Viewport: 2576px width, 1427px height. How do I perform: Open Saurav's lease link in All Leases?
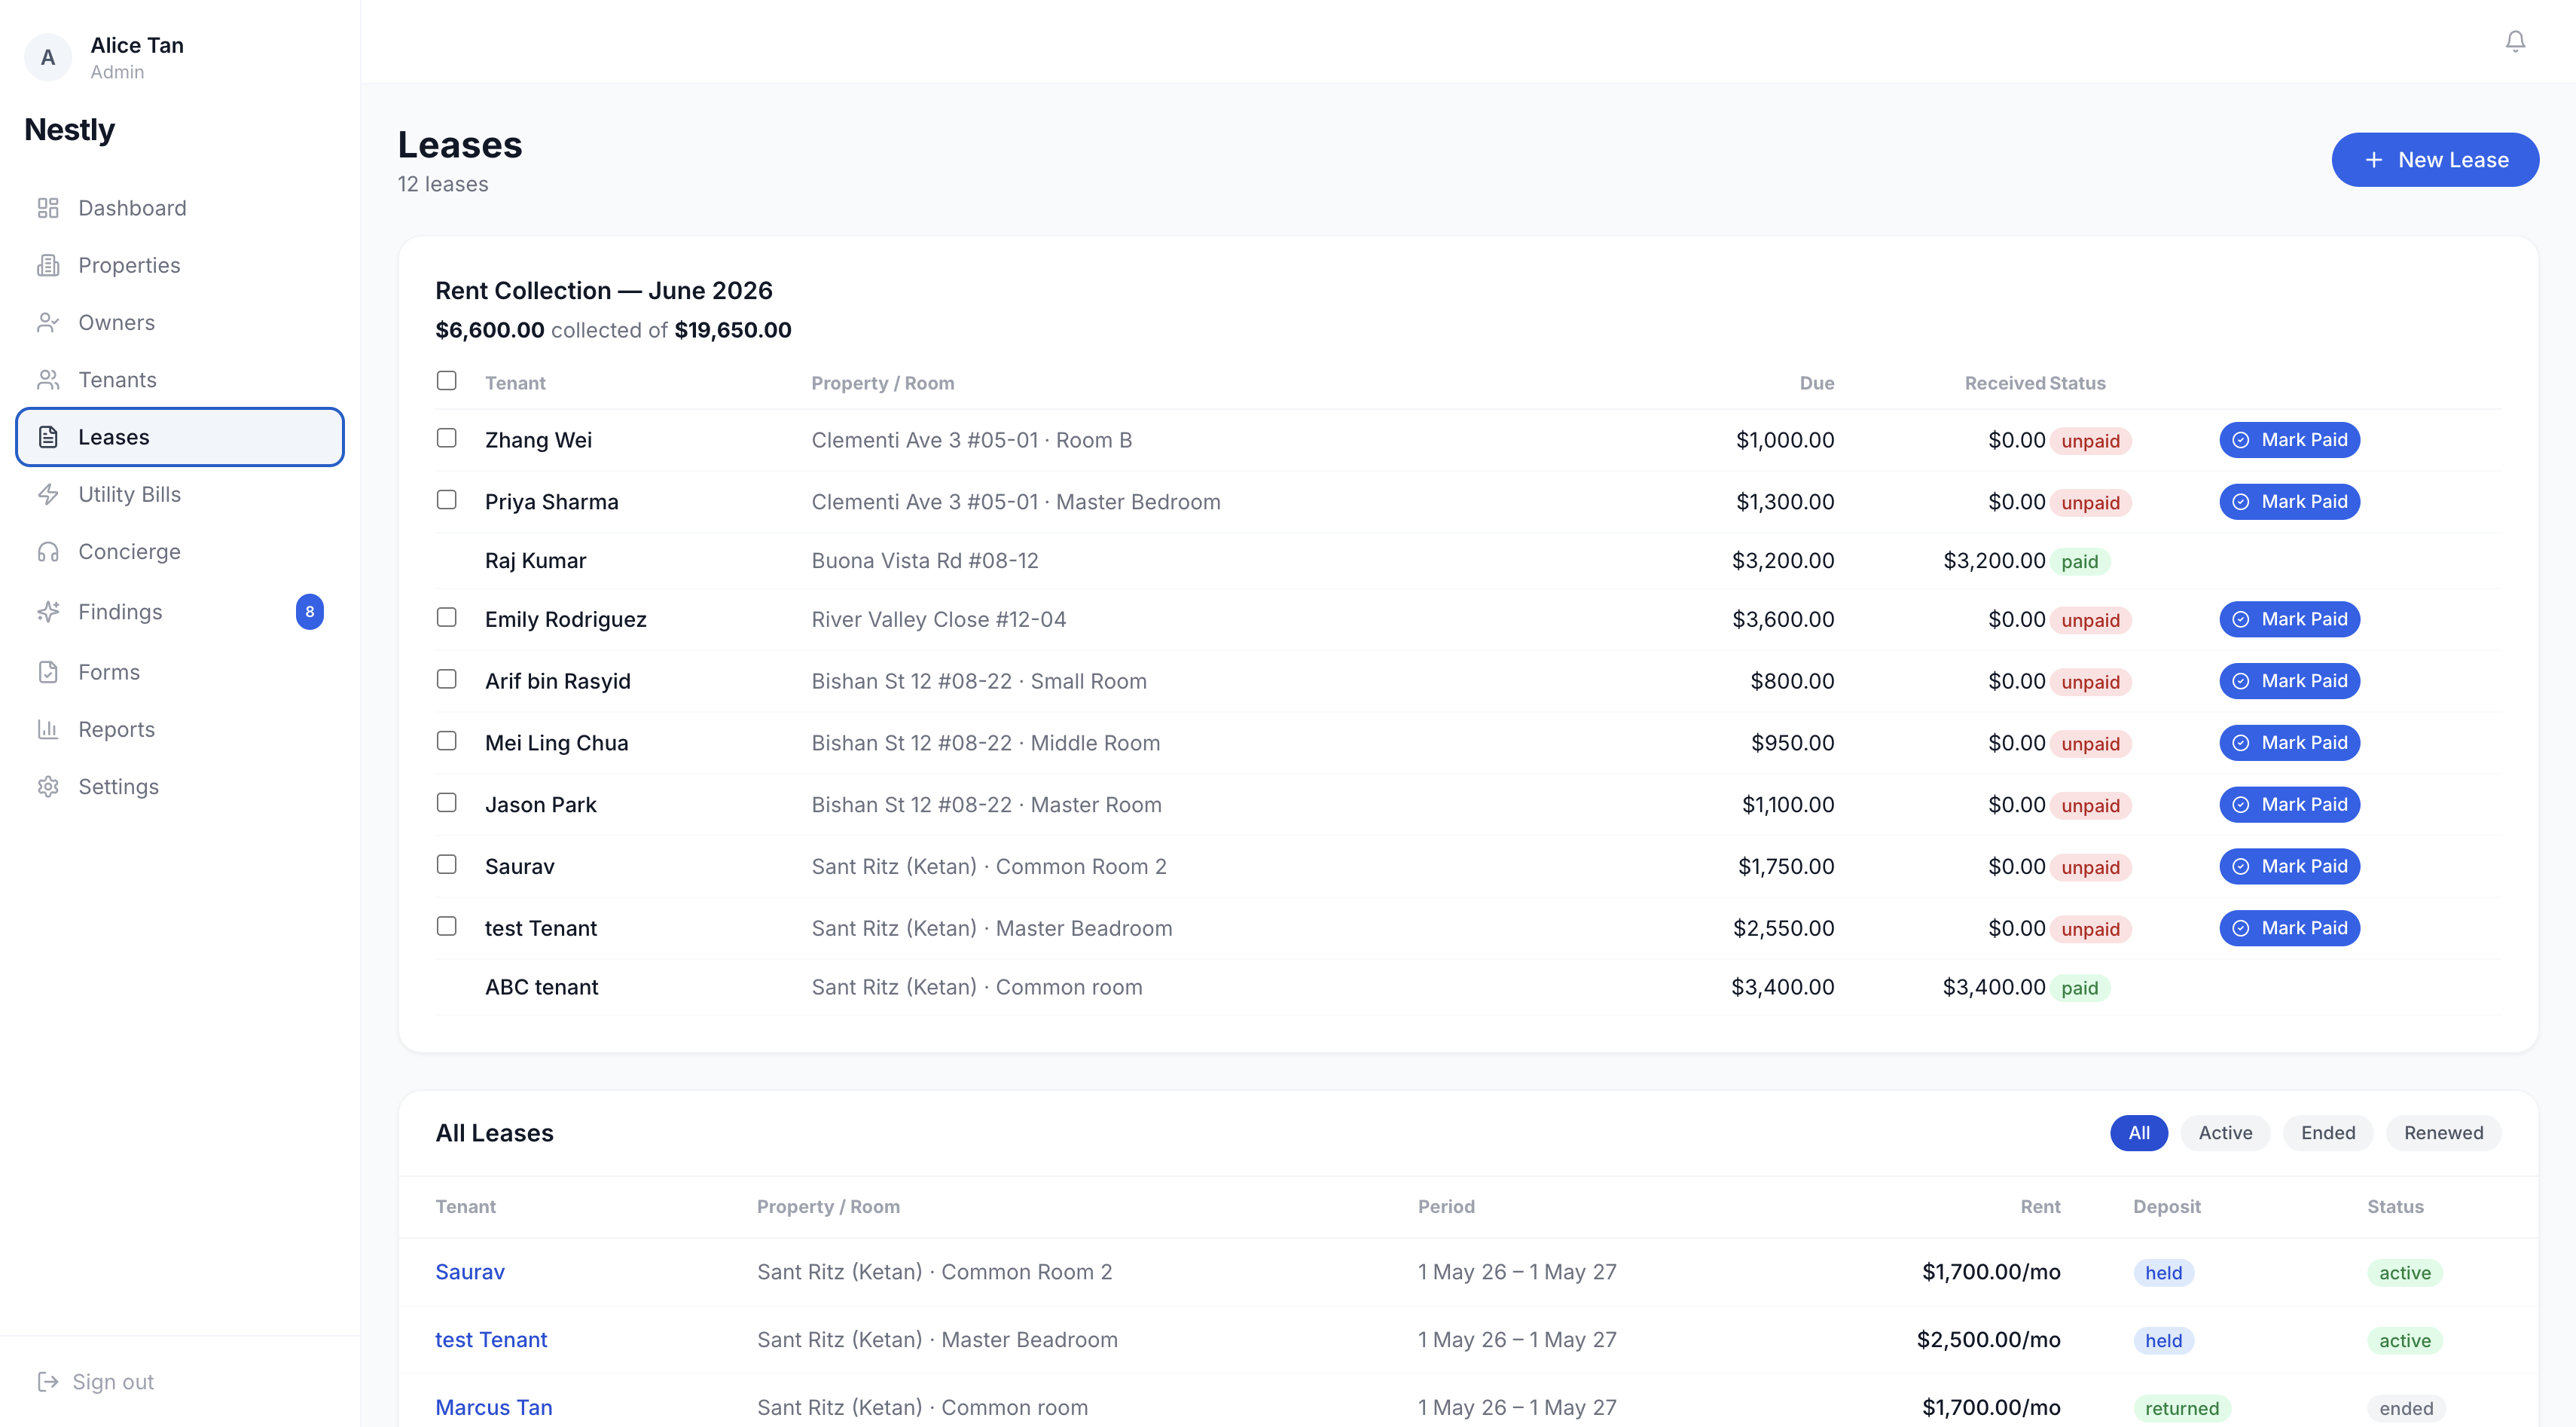470,1272
